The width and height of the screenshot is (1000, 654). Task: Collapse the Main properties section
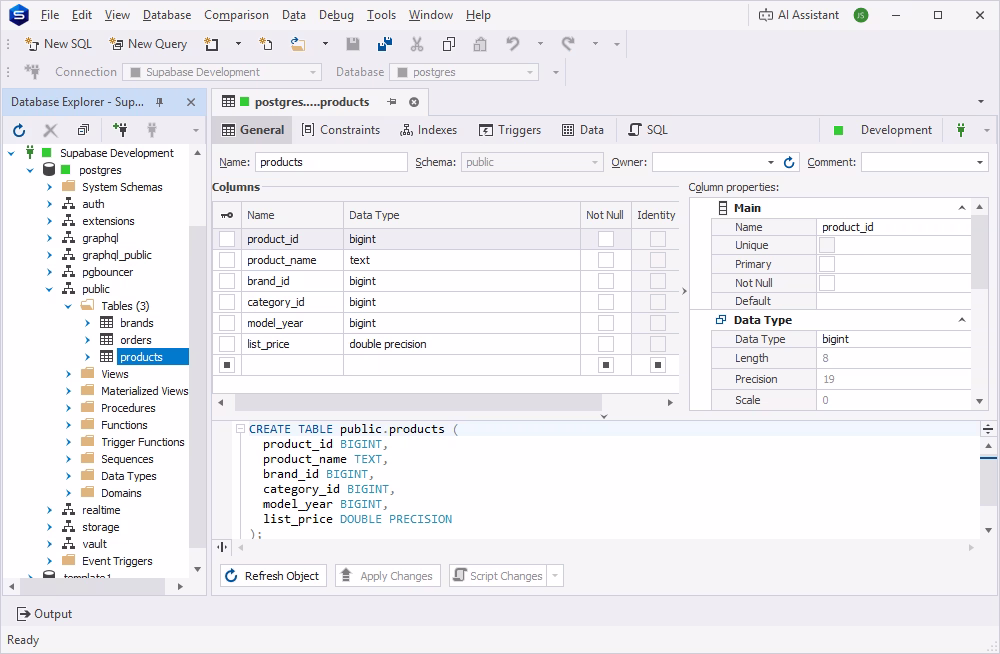[962, 208]
